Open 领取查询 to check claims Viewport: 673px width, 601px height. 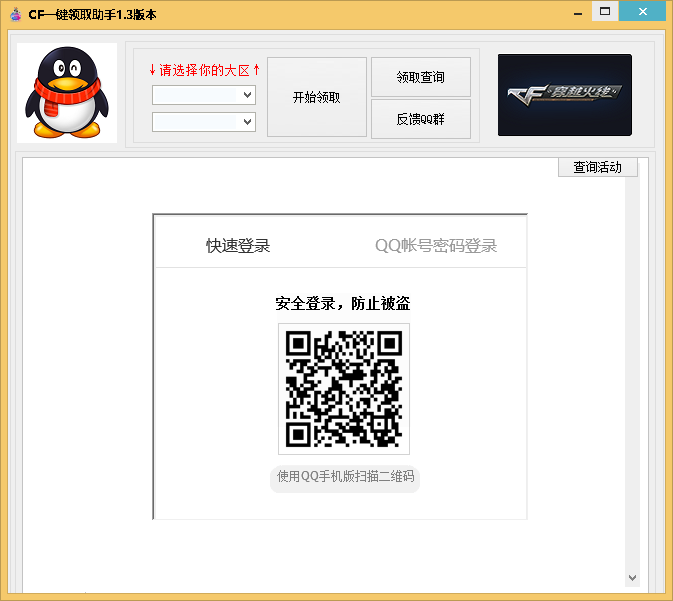(420, 77)
